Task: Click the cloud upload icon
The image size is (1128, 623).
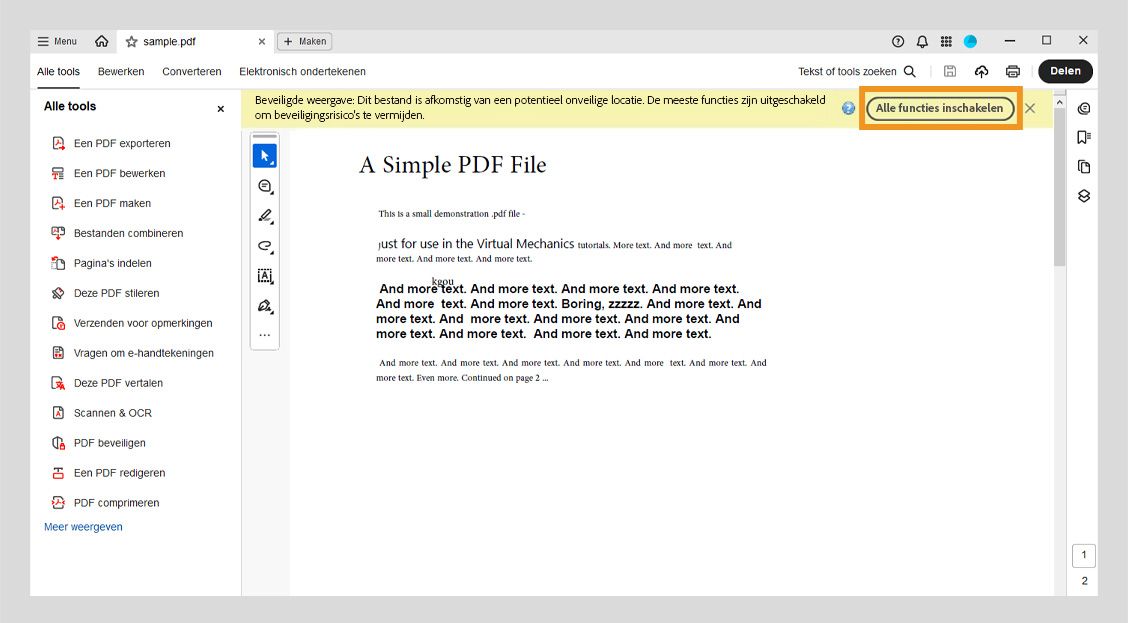Action: (981, 71)
